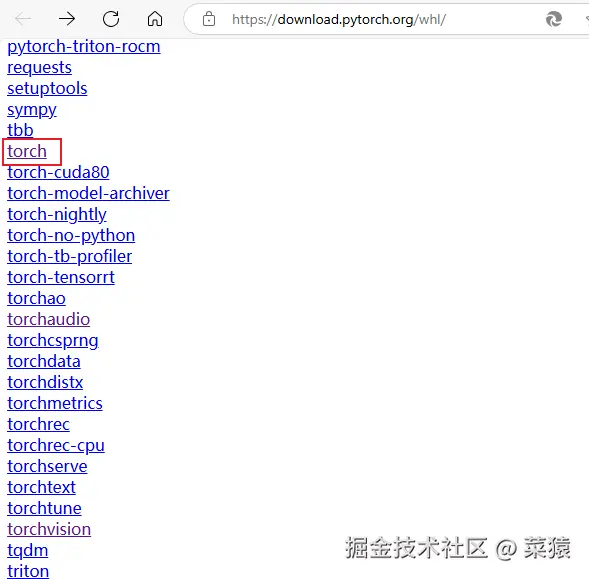Click the Edge icon in the address bar
The image size is (589, 579).
pos(554,19)
